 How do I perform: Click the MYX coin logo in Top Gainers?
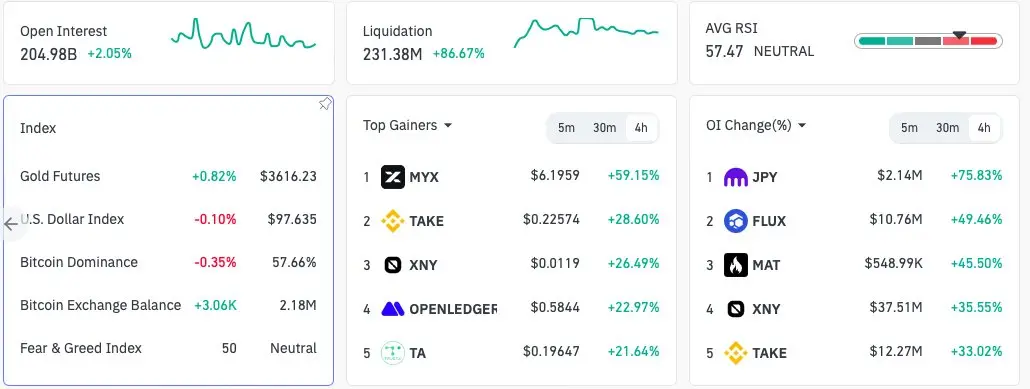[393, 177]
